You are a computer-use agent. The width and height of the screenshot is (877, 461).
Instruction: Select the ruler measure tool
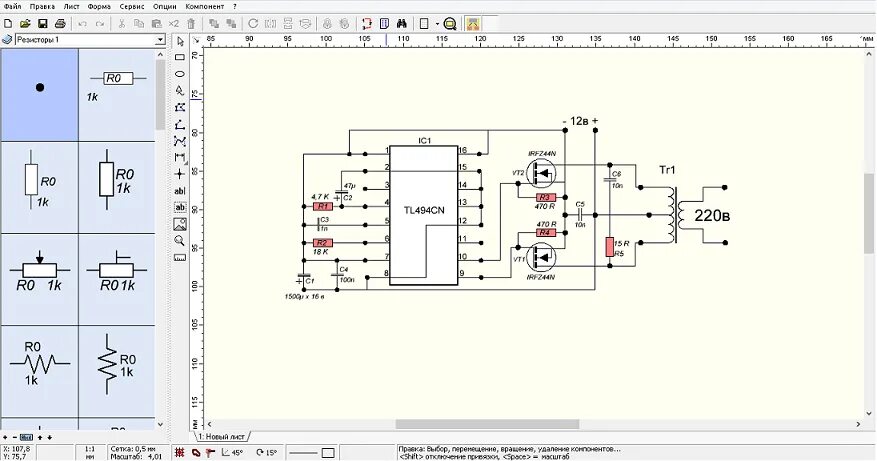pyautogui.click(x=180, y=258)
